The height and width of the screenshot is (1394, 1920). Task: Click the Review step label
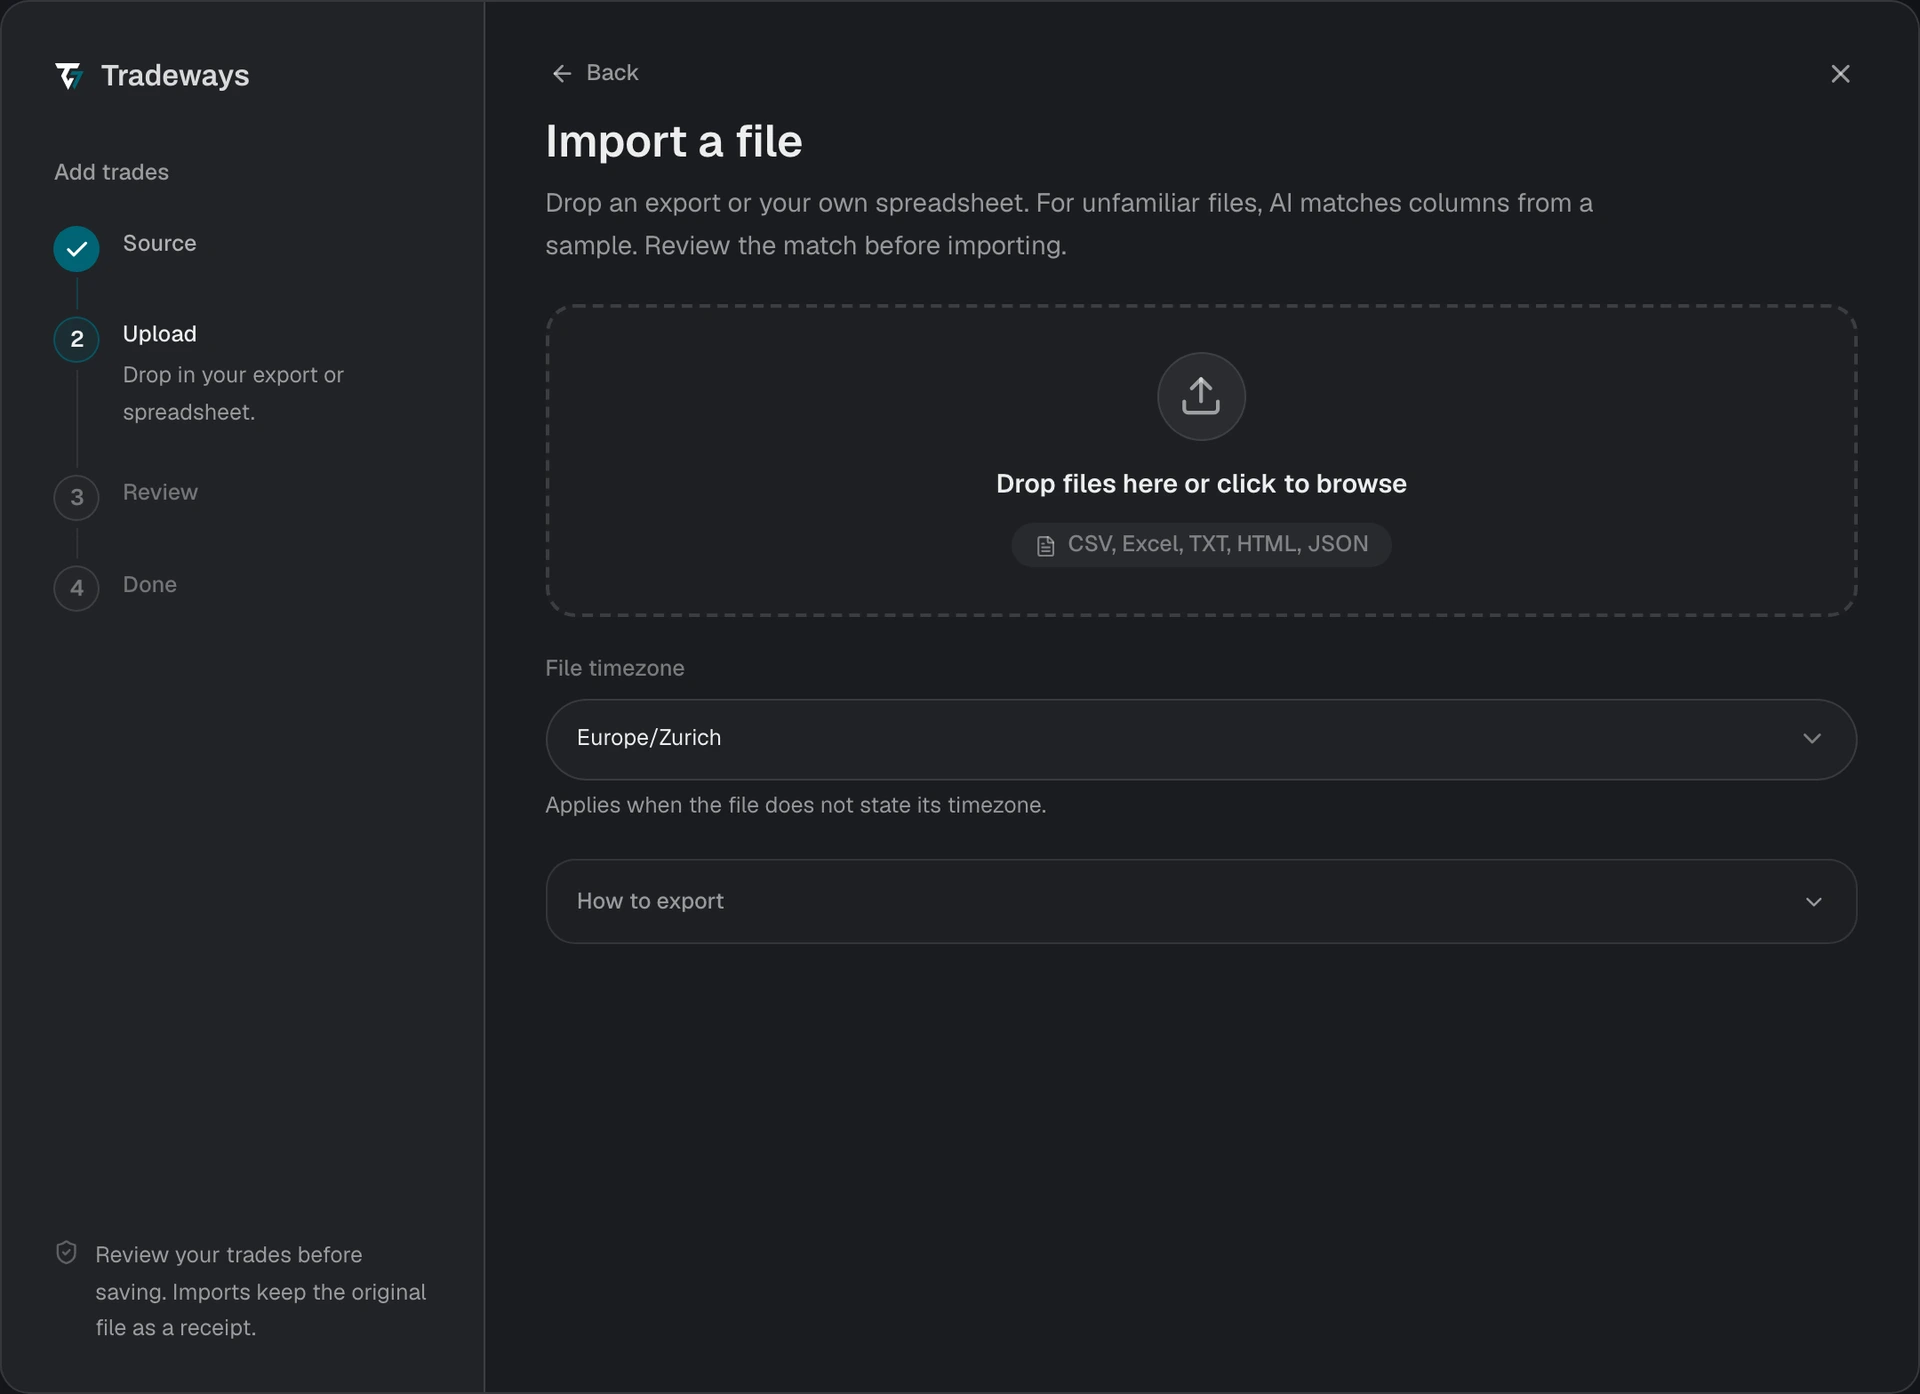(160, 492)
